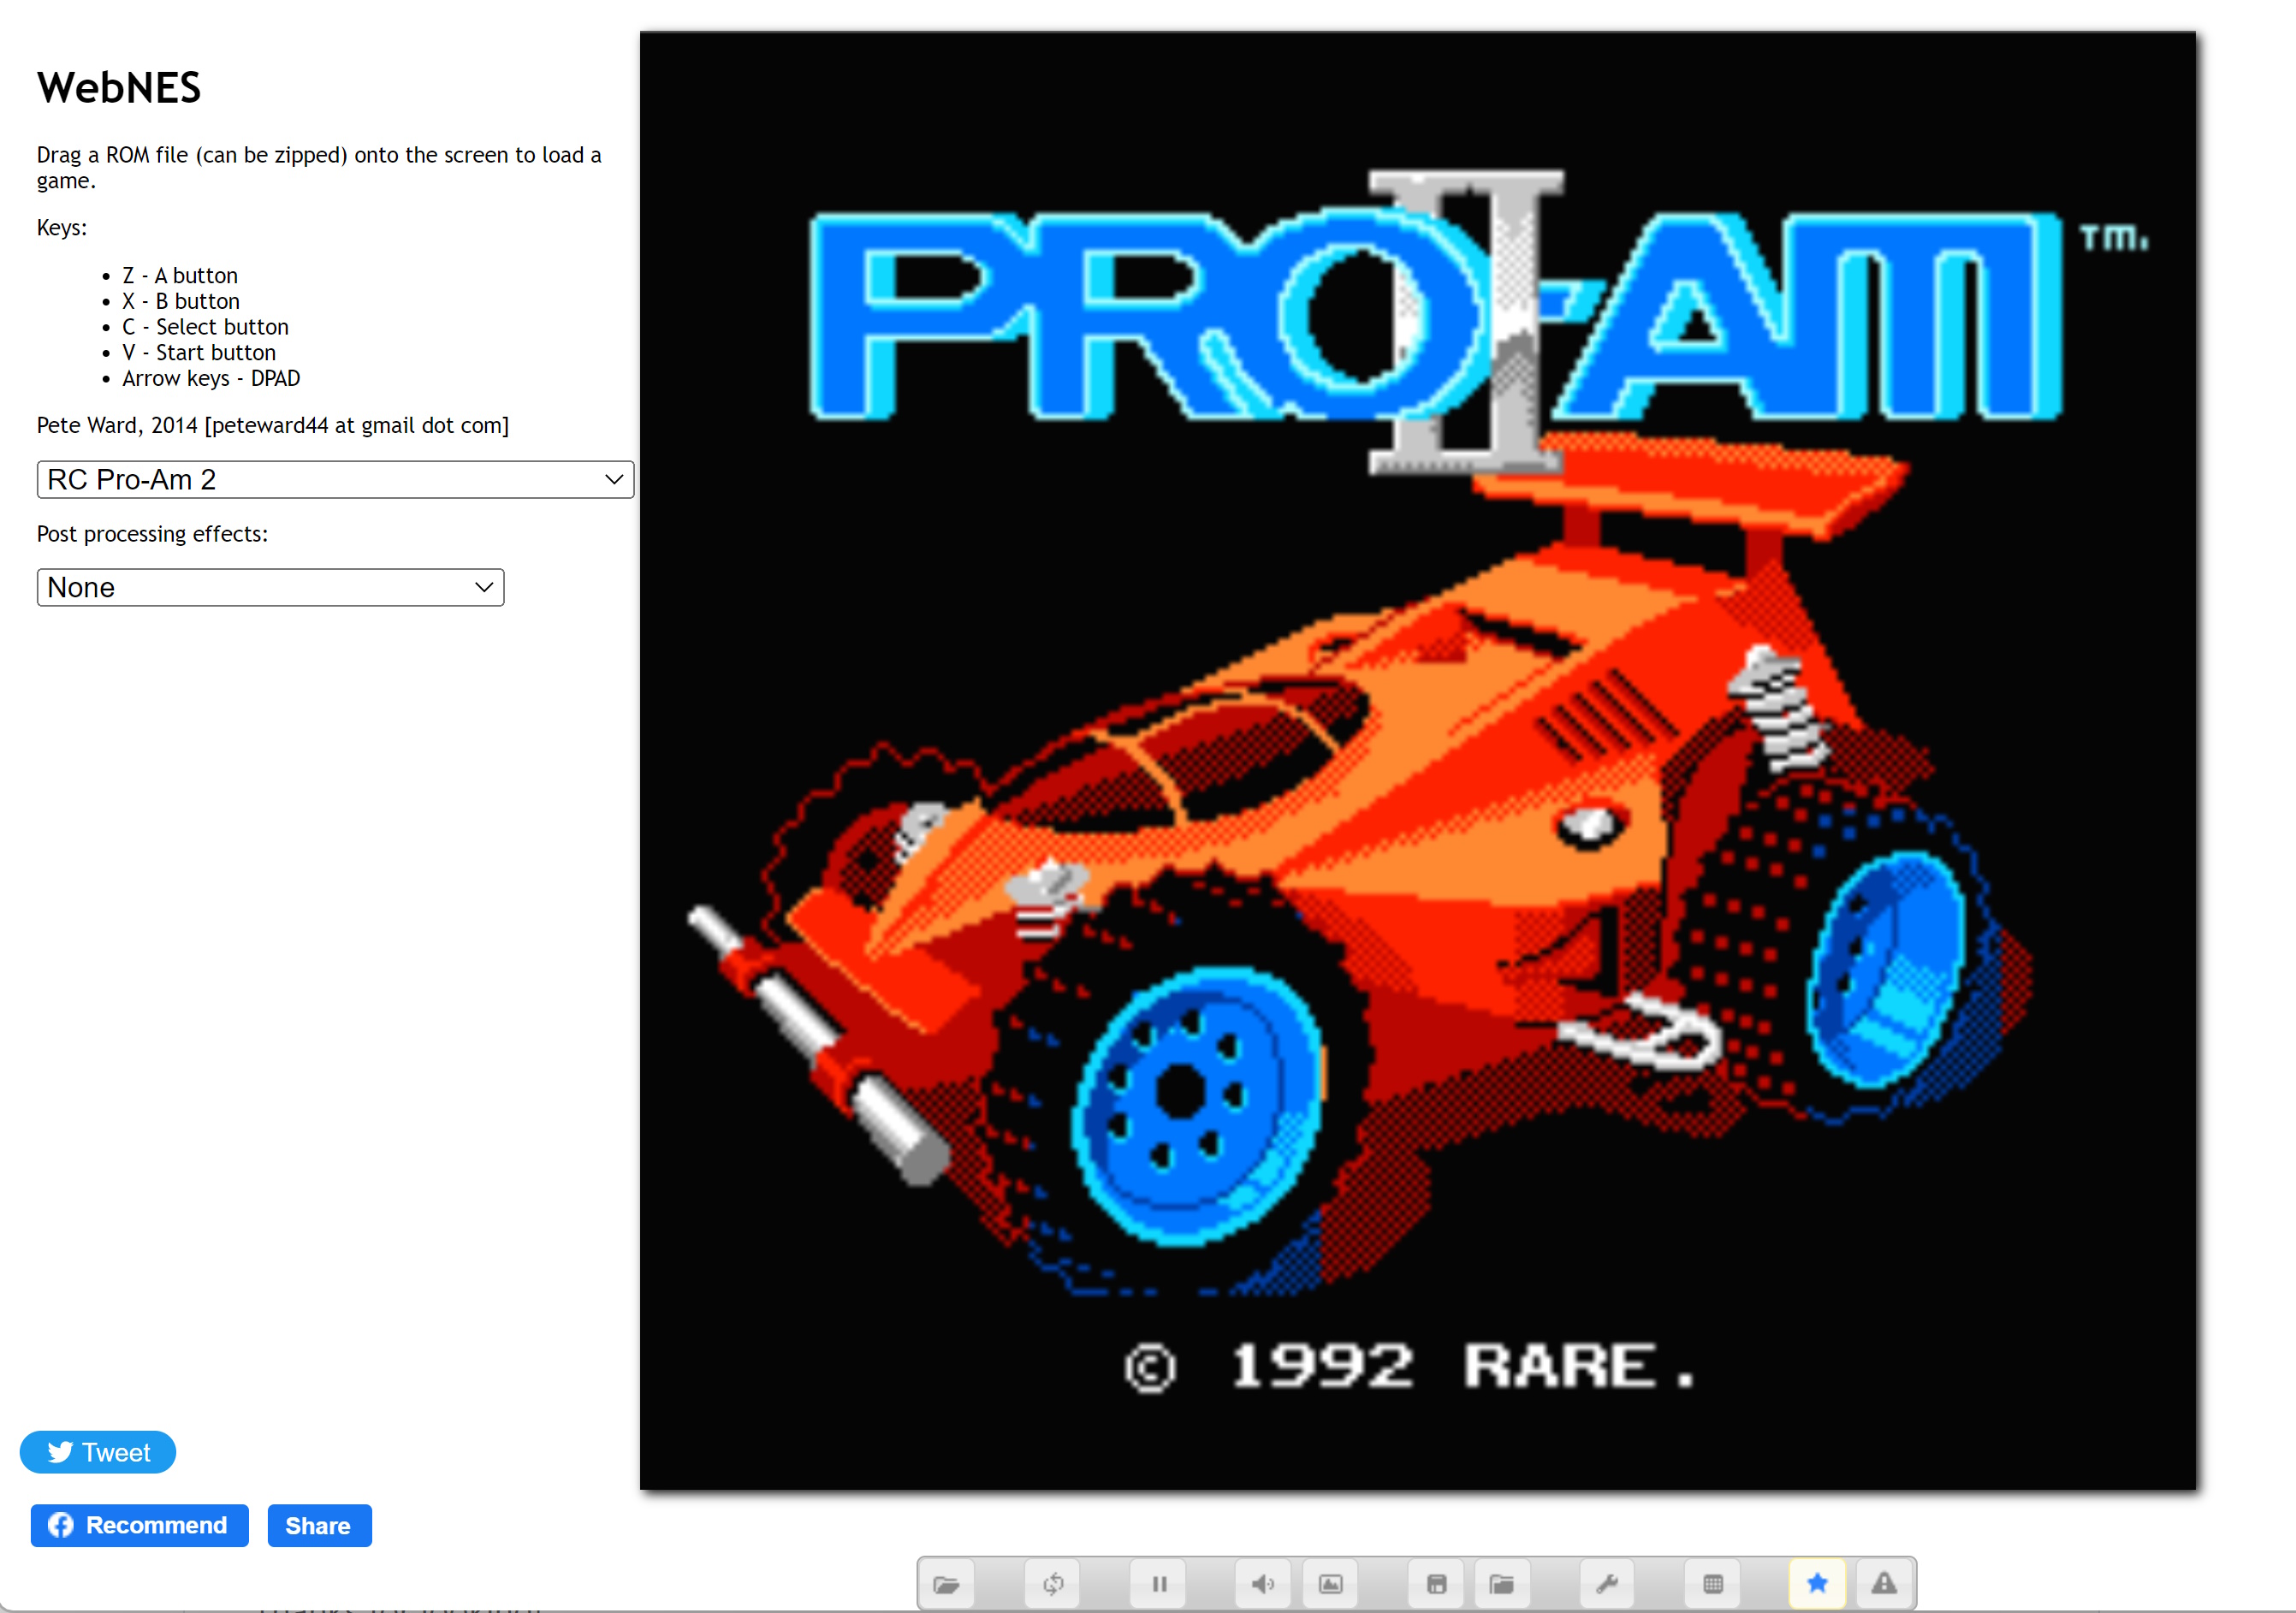Click the Tweet button
Viewport: 2296px width, 1613px height.
tap(98, 1452)
